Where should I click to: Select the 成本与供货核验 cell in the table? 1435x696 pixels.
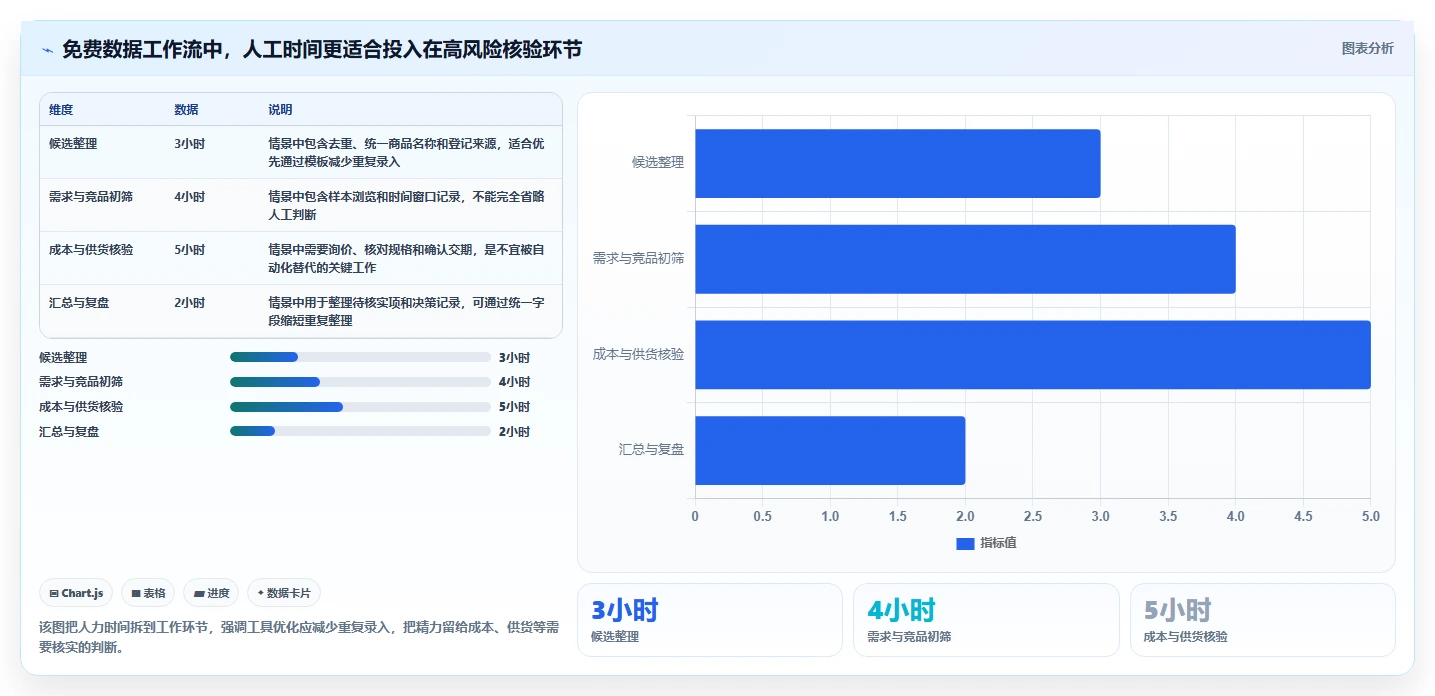91,250
